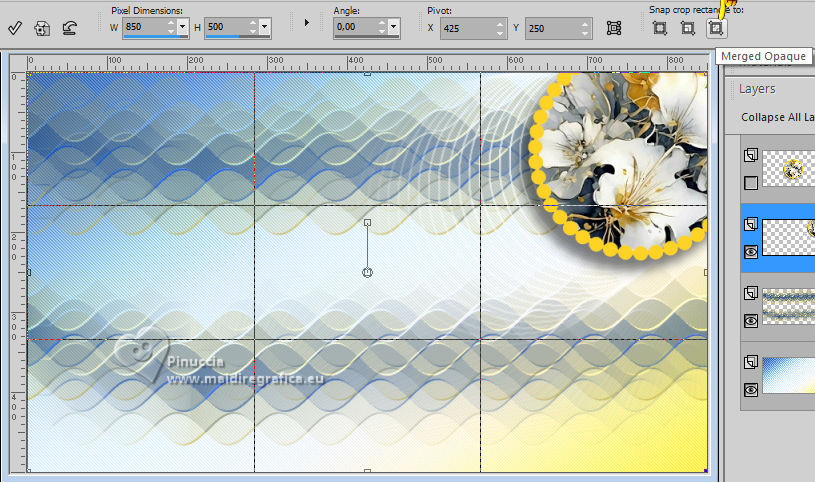The image size is (815, 482).
Task: Open the Angle value dropdown
Action: pyautogui.click(x=393, y=27)
